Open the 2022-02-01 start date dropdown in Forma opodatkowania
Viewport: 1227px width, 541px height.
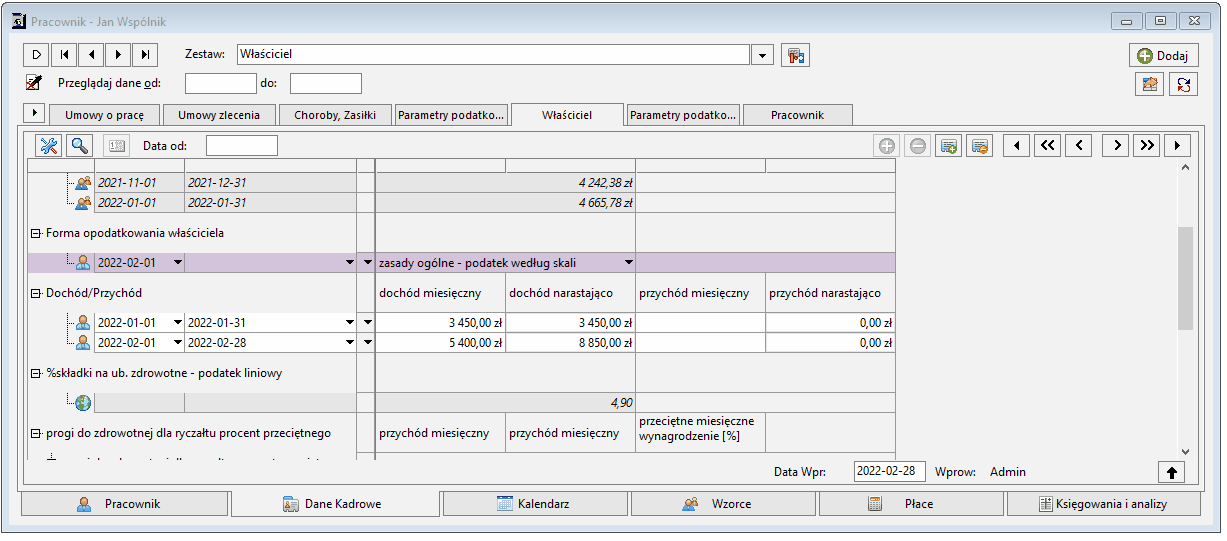(178, 263)
